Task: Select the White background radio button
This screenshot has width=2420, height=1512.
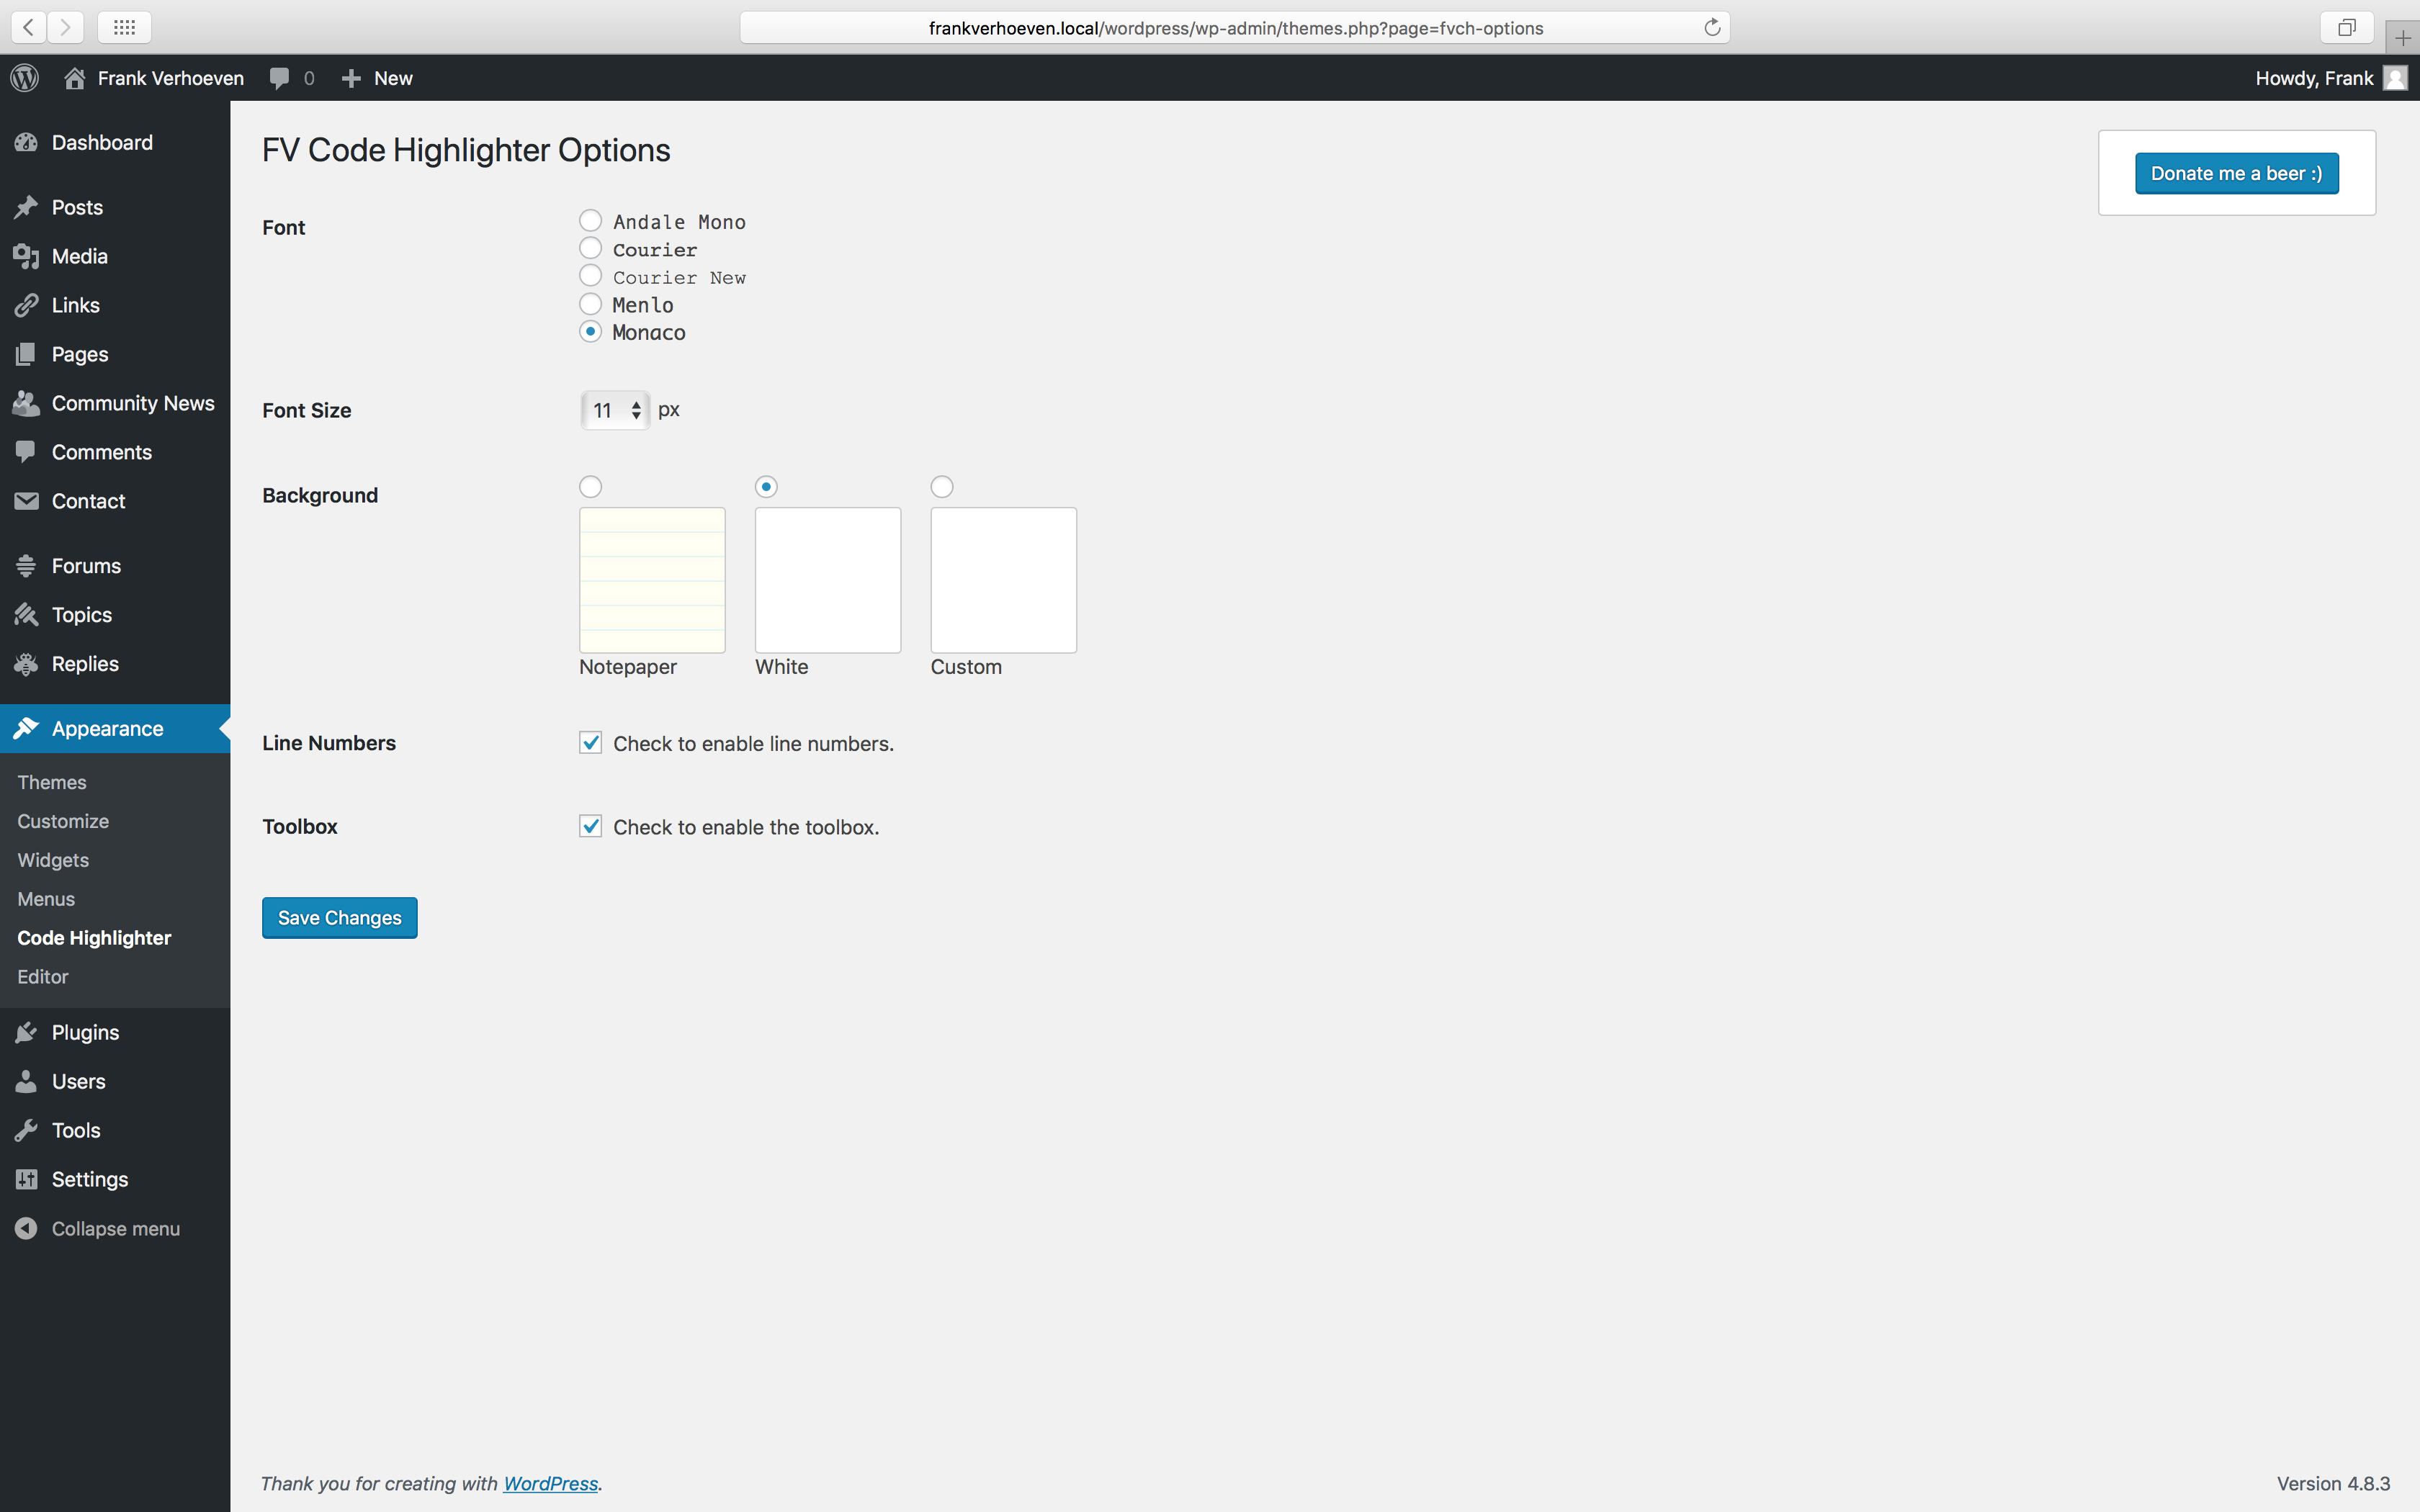Action: click(x=766, y=487)
